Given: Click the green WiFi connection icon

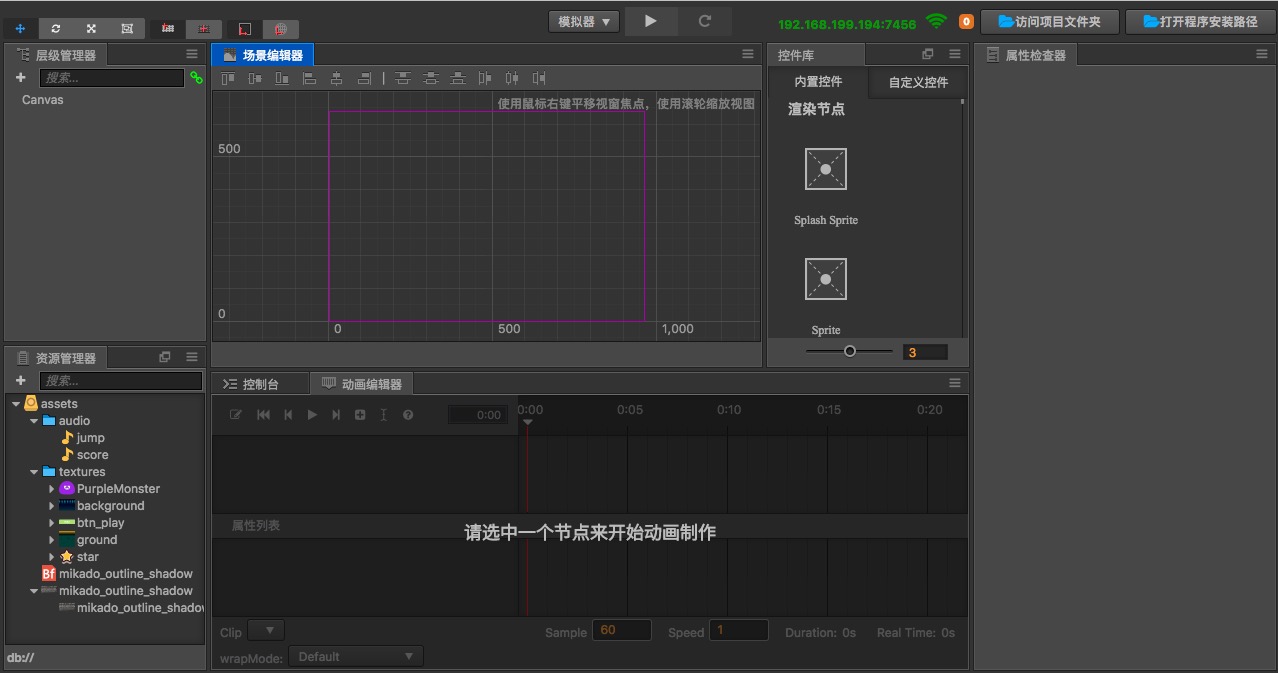Looking at the screenshot, I should point(936,21).
